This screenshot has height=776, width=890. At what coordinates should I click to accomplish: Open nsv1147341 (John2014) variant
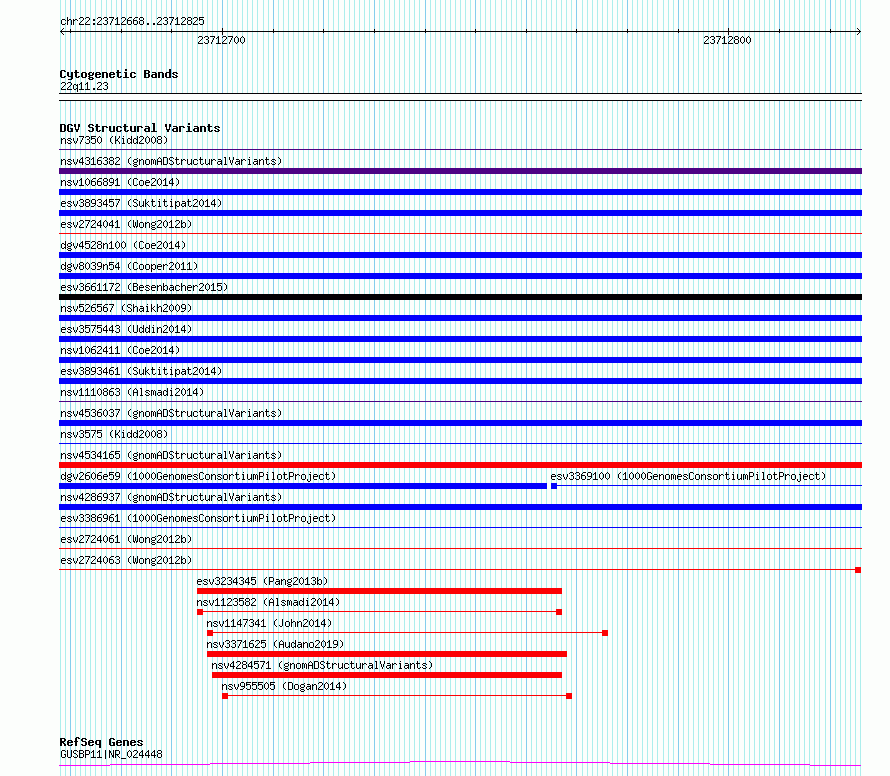click(269, 623)
